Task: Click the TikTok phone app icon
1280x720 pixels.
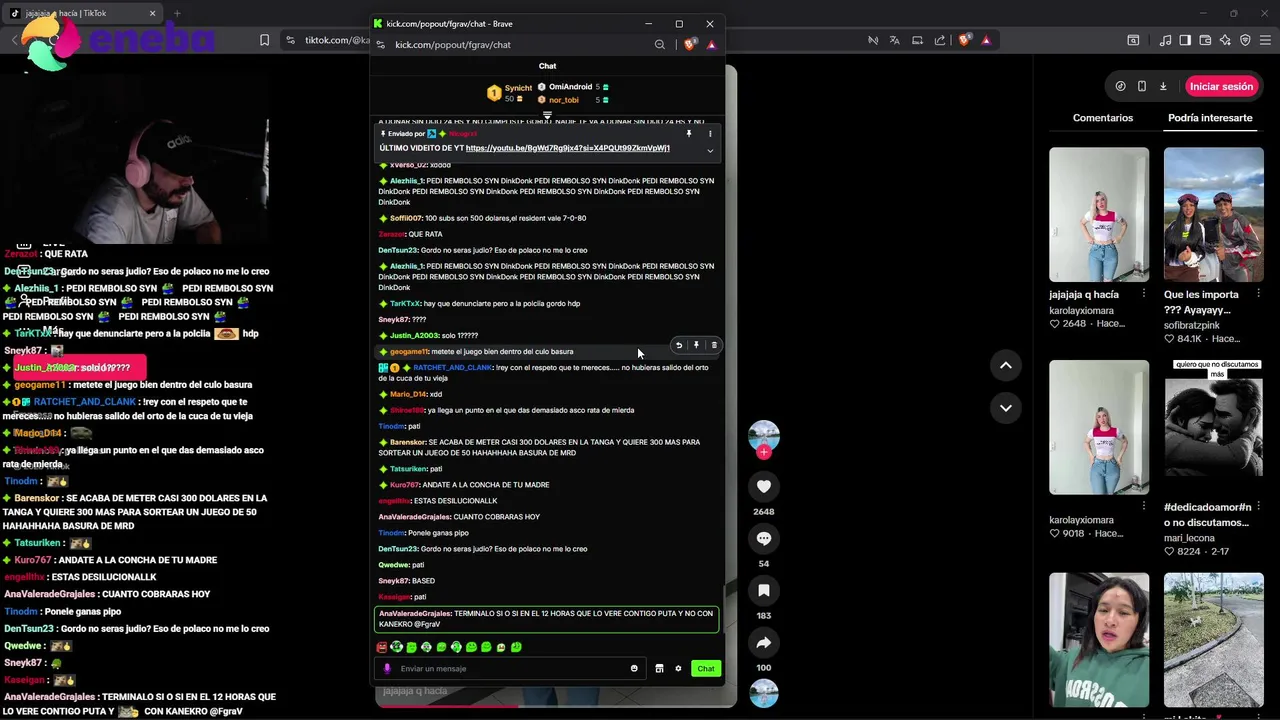Action: point(1142,86)
